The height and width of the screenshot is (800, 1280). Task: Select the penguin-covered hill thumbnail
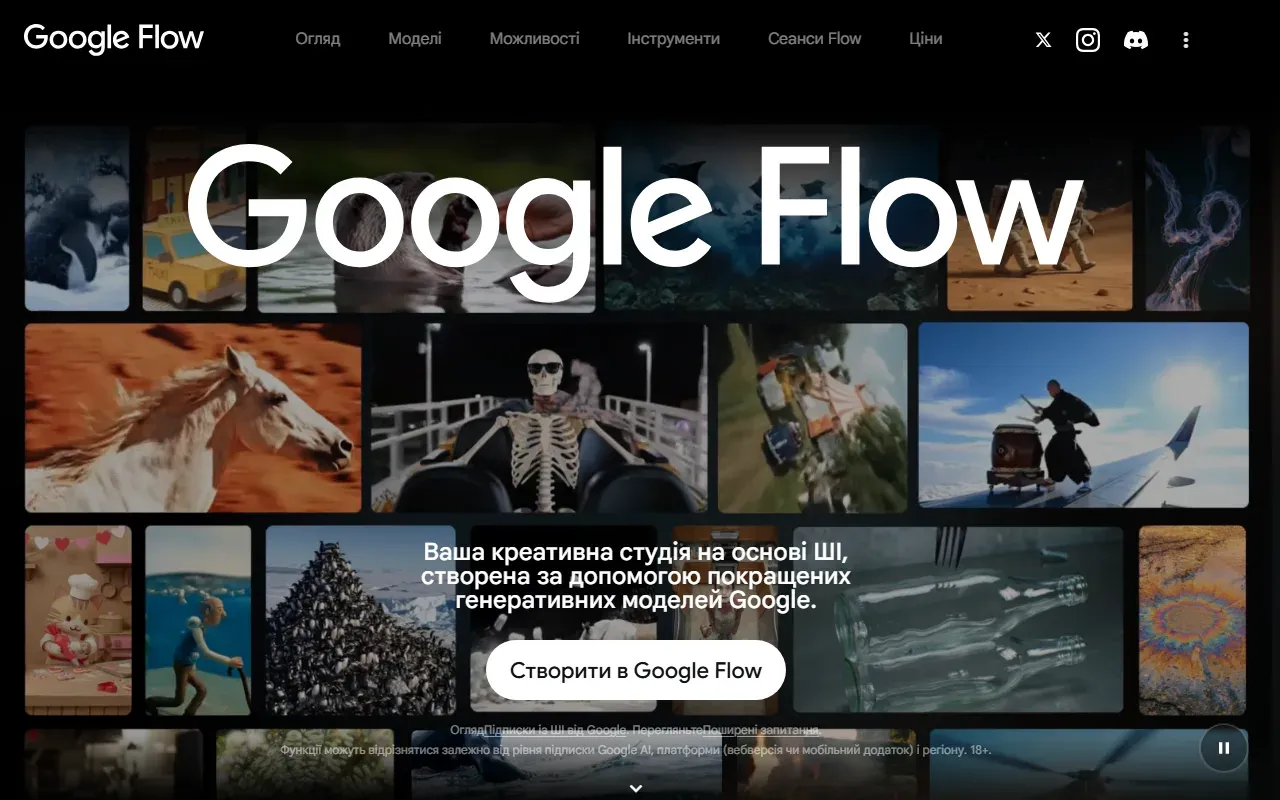coord(360,620)
